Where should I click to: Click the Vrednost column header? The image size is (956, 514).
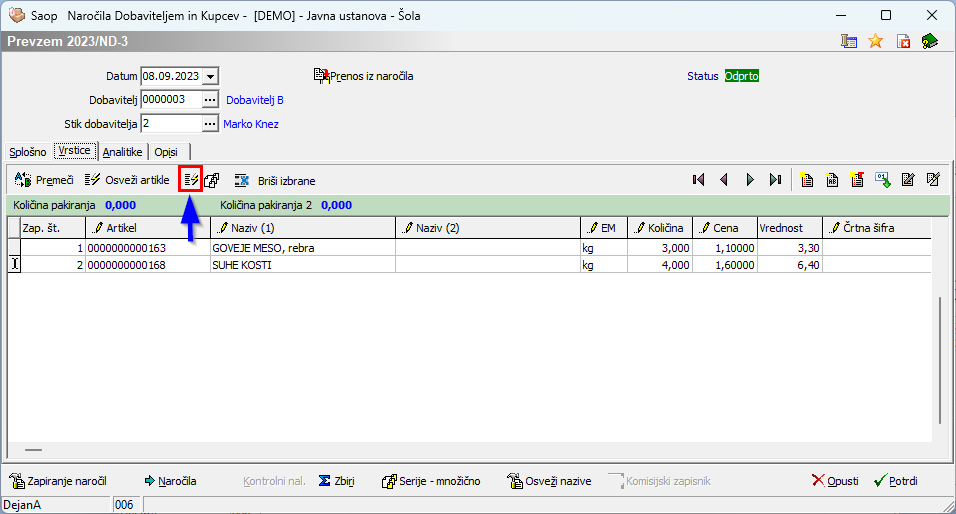790,228
